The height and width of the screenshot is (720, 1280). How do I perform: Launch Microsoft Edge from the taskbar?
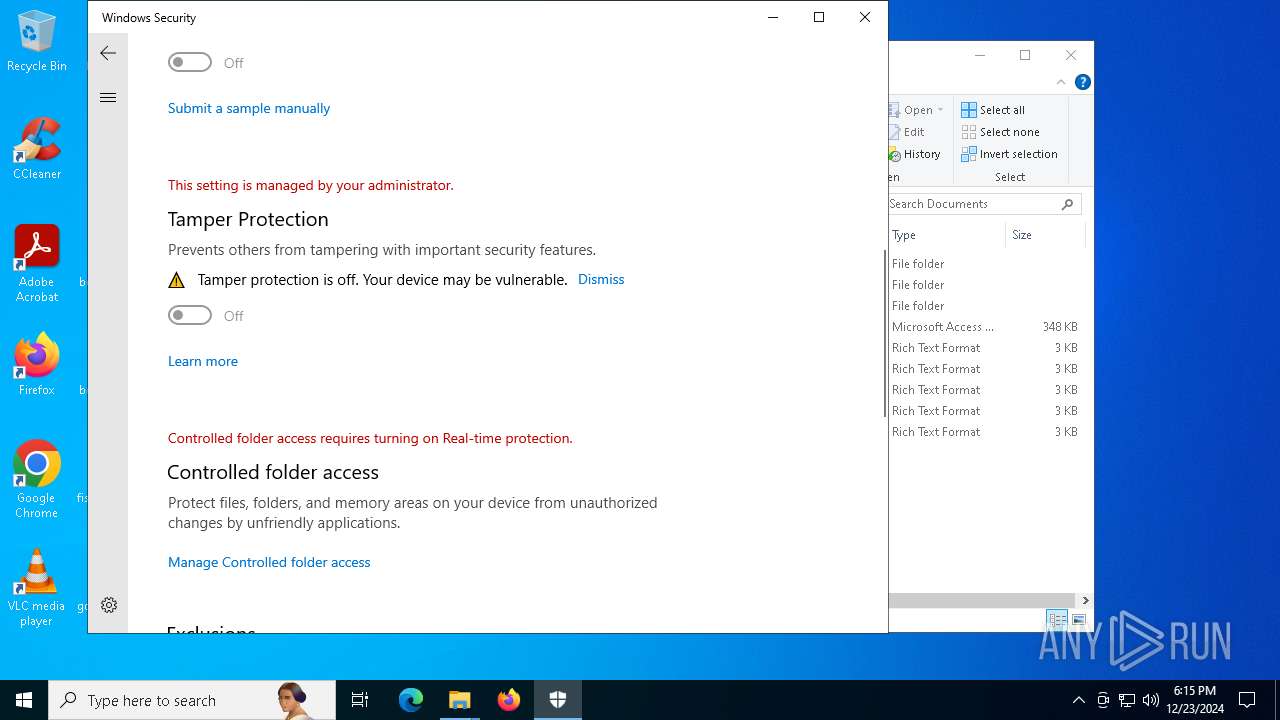click(411, 700)
